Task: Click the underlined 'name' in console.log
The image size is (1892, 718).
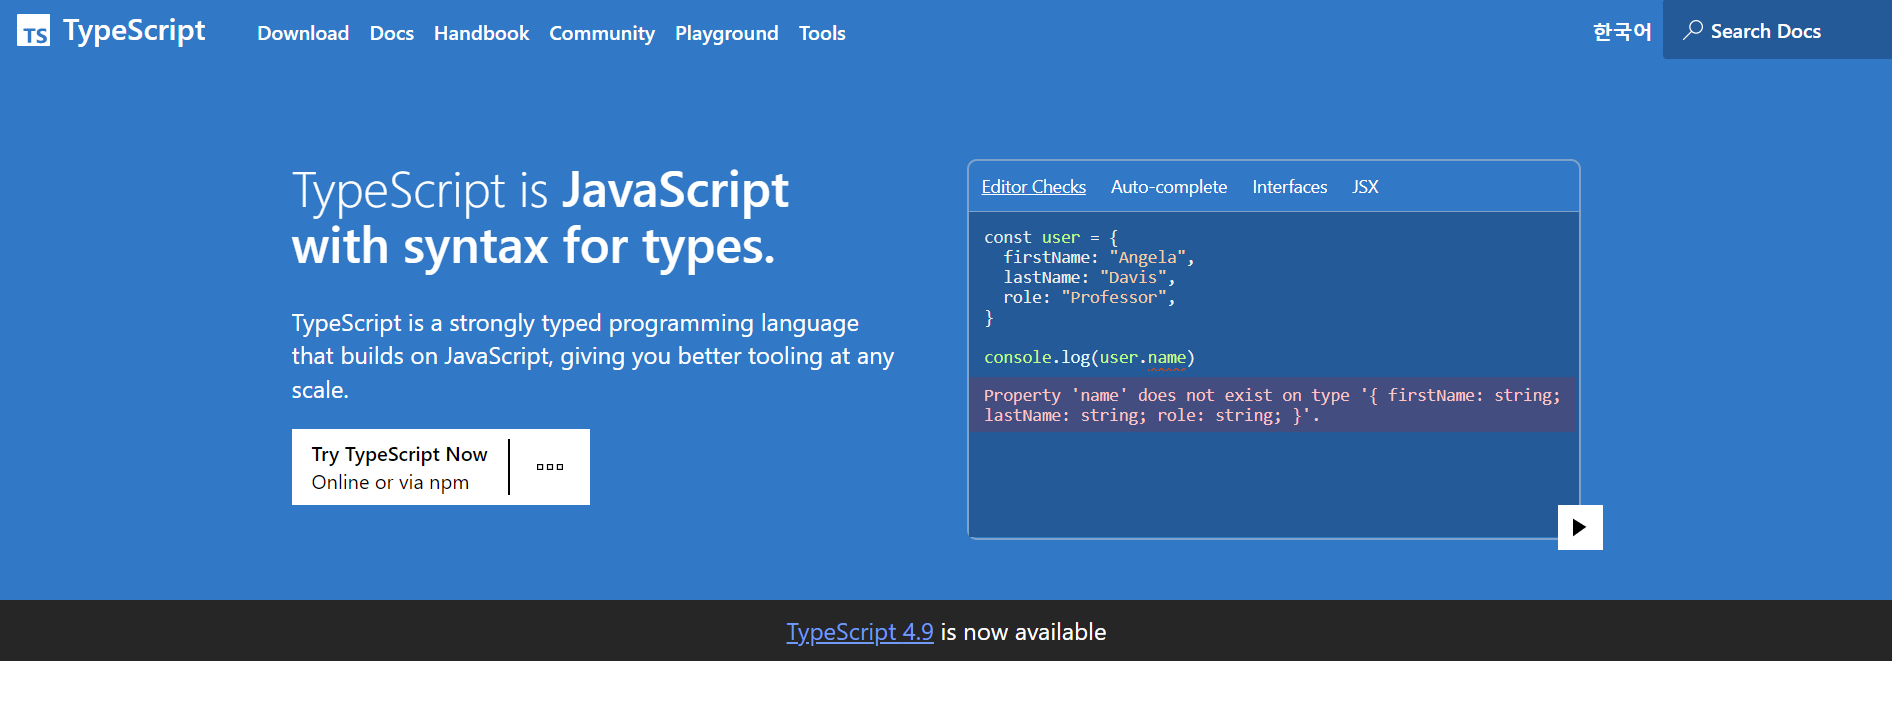Action: 1166,358
